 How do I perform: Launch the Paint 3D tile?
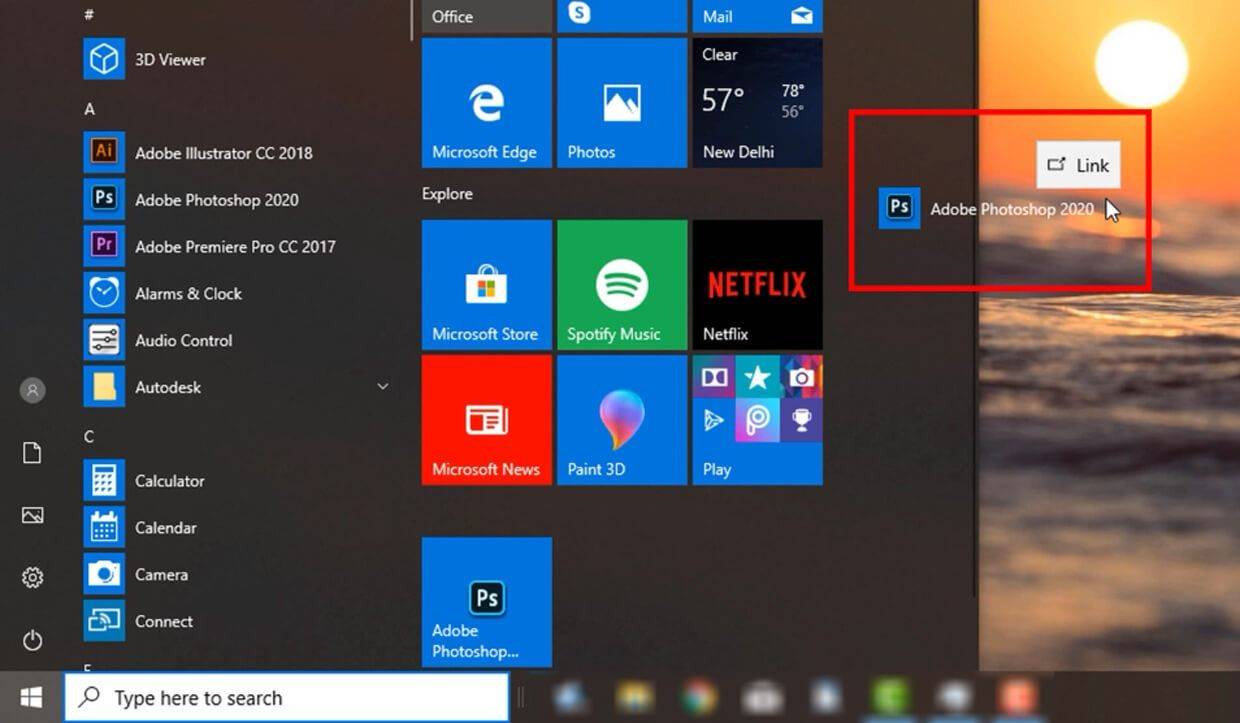pos(622,420)
